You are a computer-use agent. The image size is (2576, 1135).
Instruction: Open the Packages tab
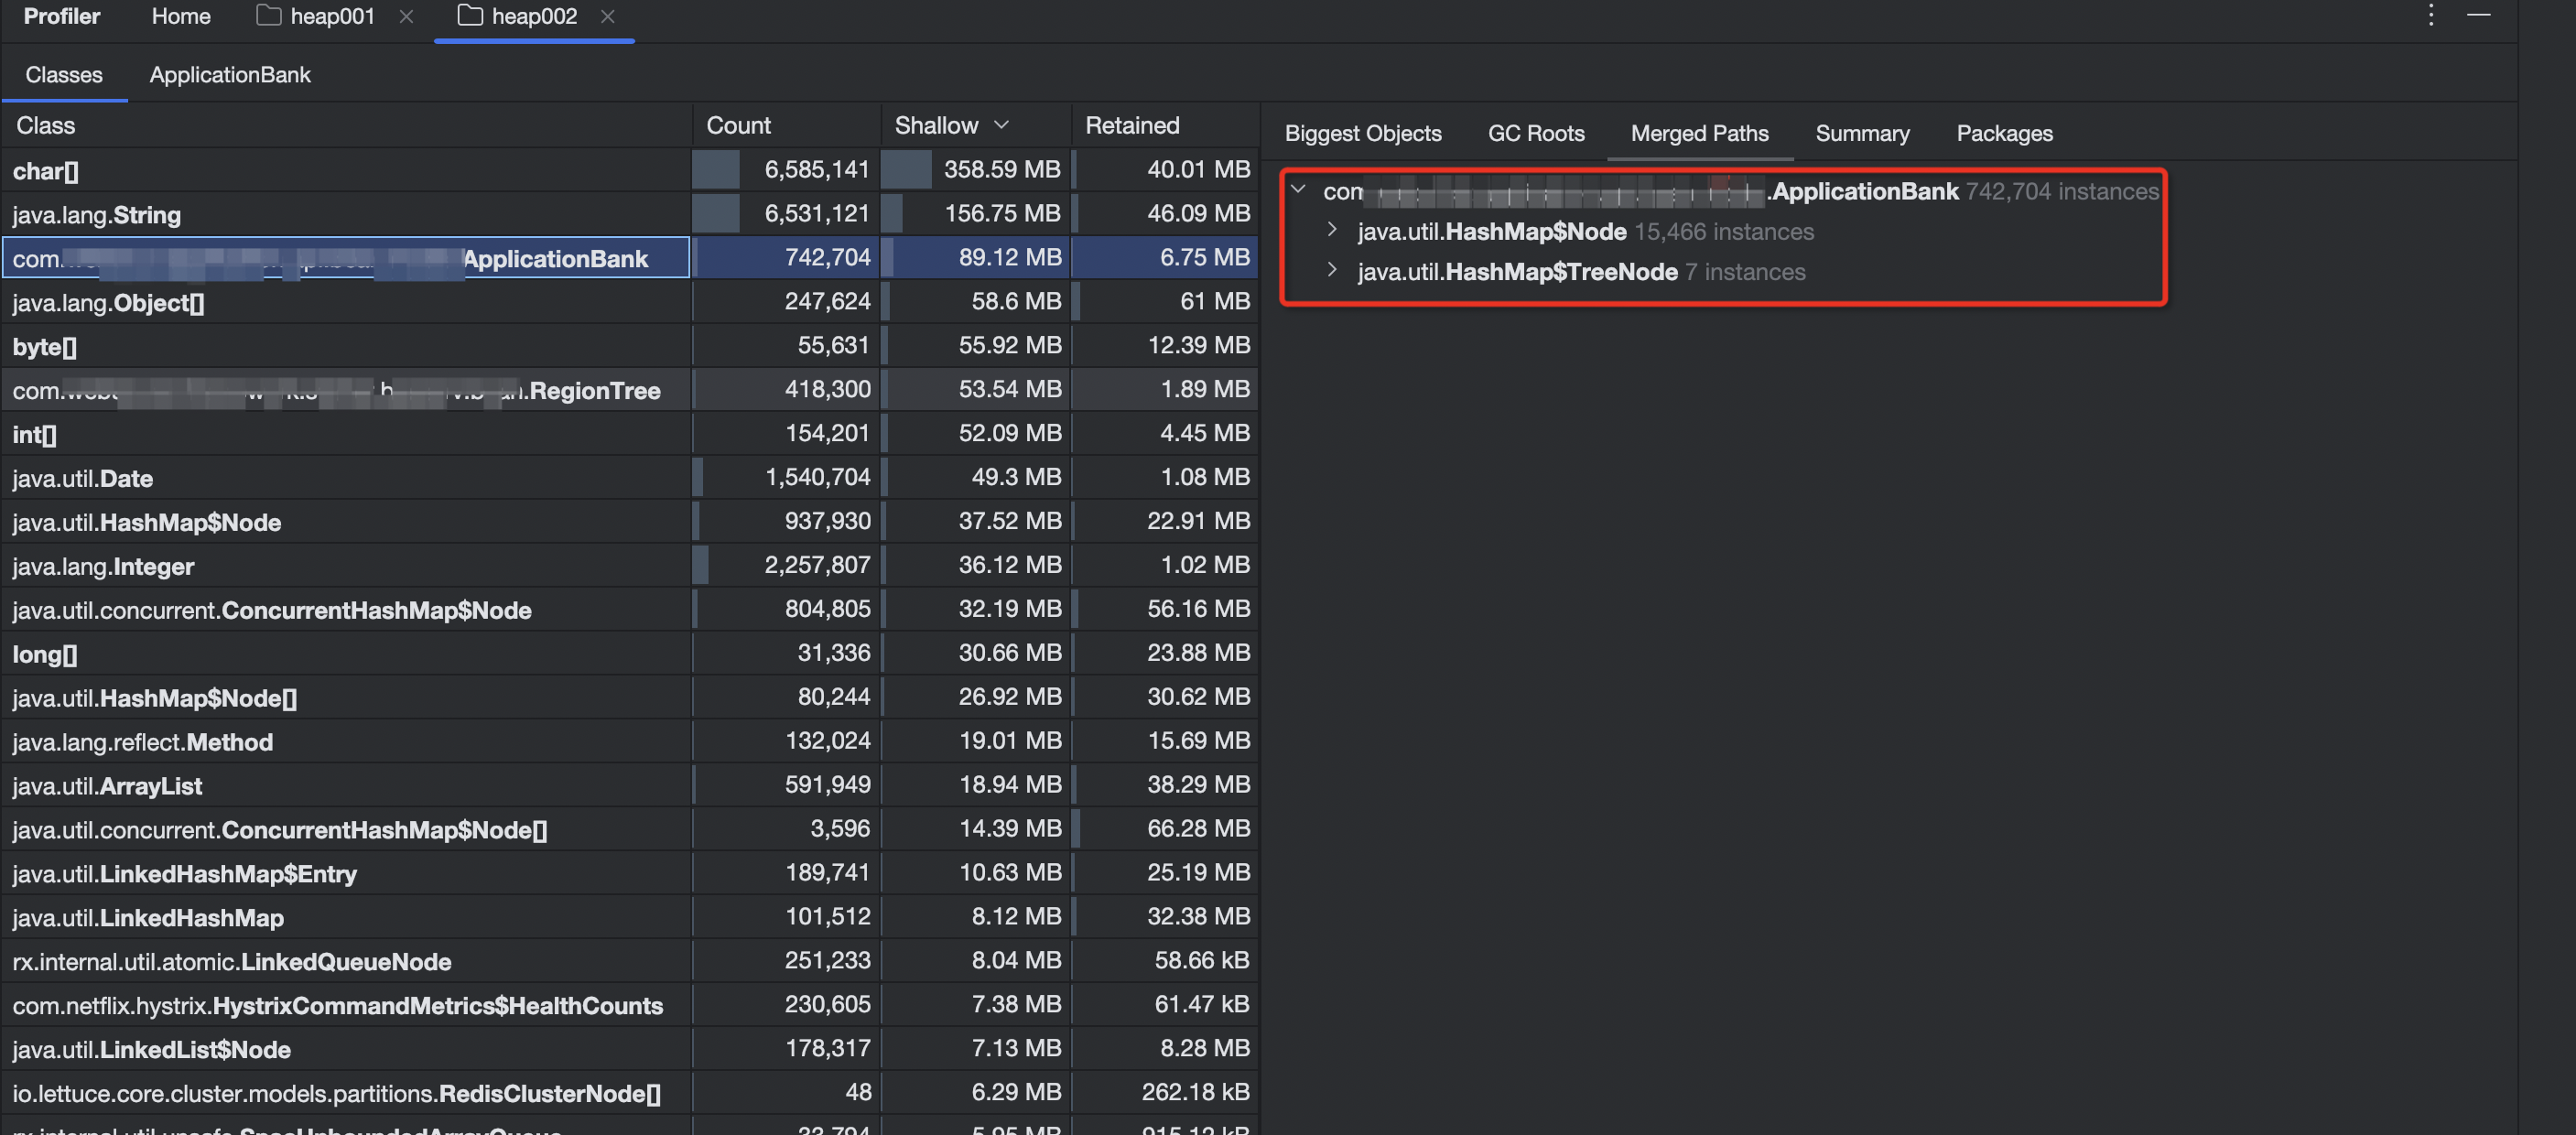pyautogui.click(x=2003, y=133)
